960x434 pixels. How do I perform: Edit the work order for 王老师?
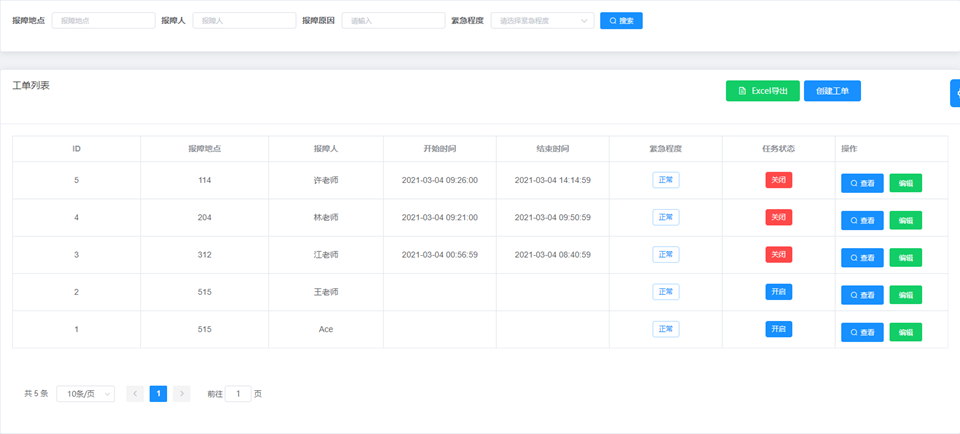(x=906, y=295)
